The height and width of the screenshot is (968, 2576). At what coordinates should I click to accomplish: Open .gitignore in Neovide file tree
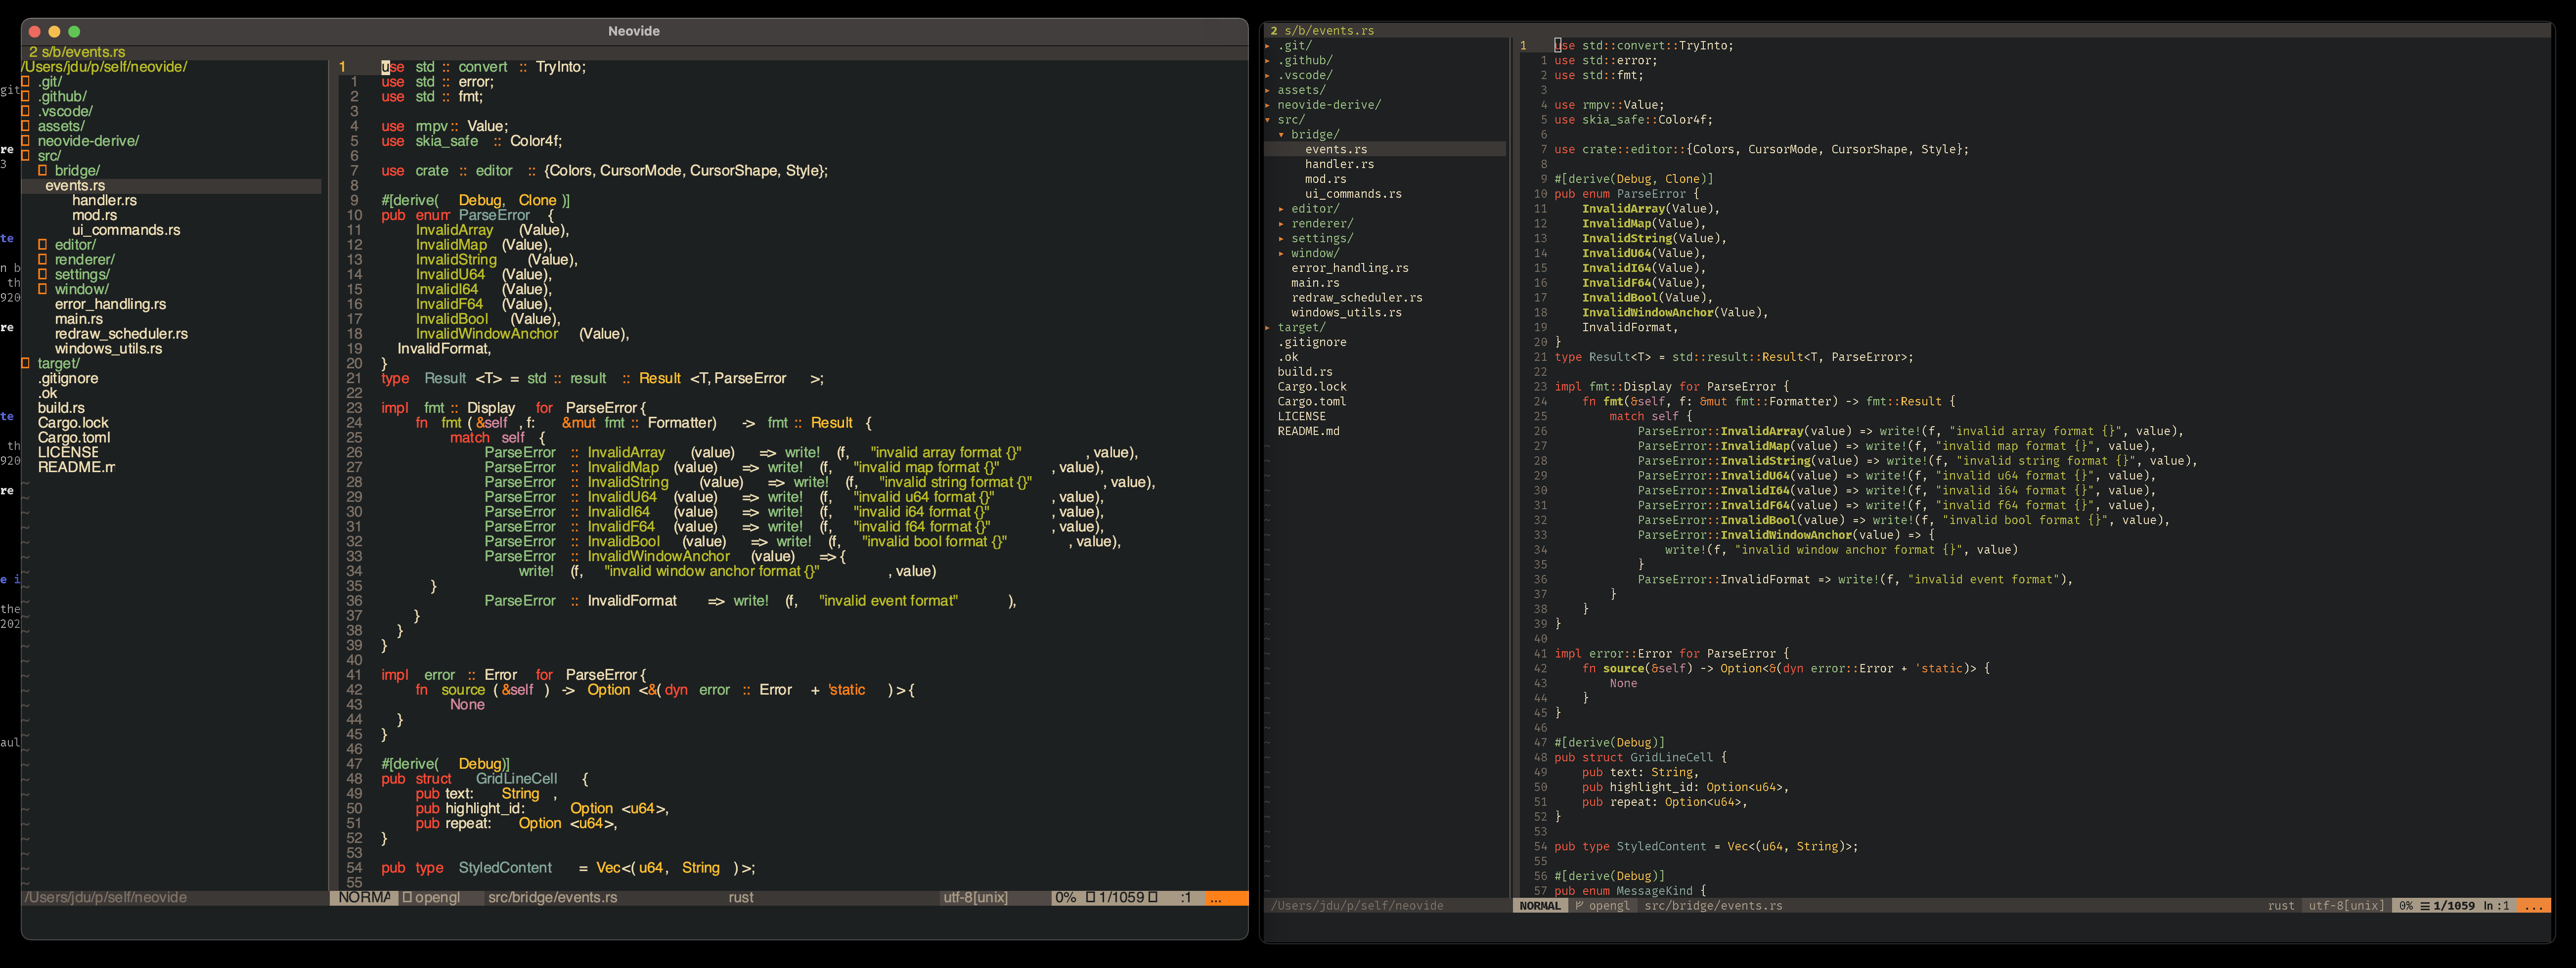(68, 379)
